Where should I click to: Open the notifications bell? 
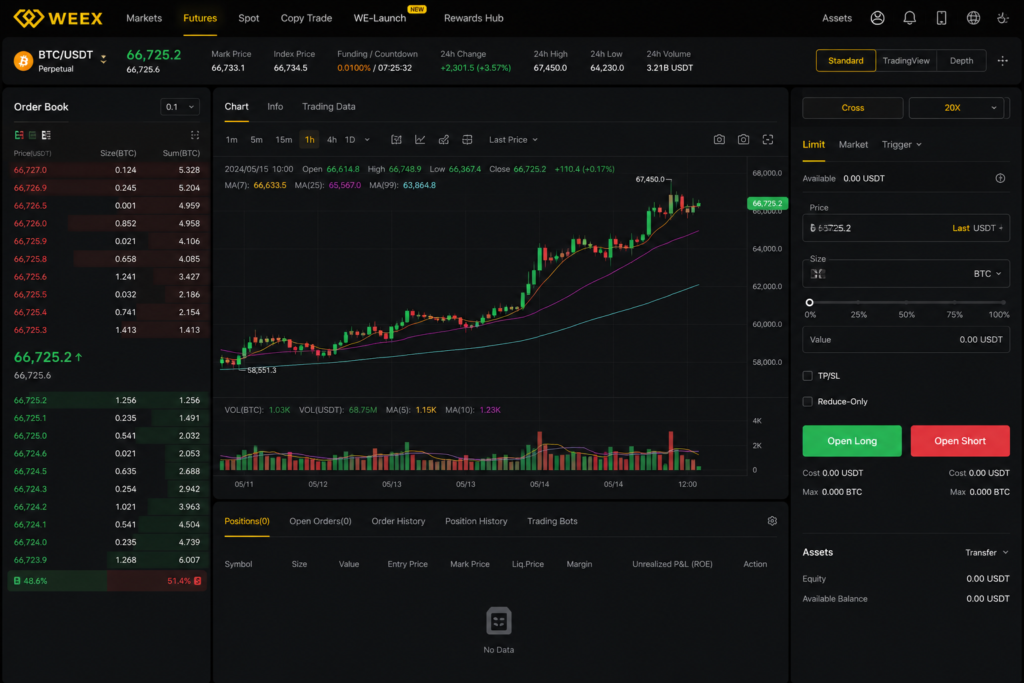(909, 18)
